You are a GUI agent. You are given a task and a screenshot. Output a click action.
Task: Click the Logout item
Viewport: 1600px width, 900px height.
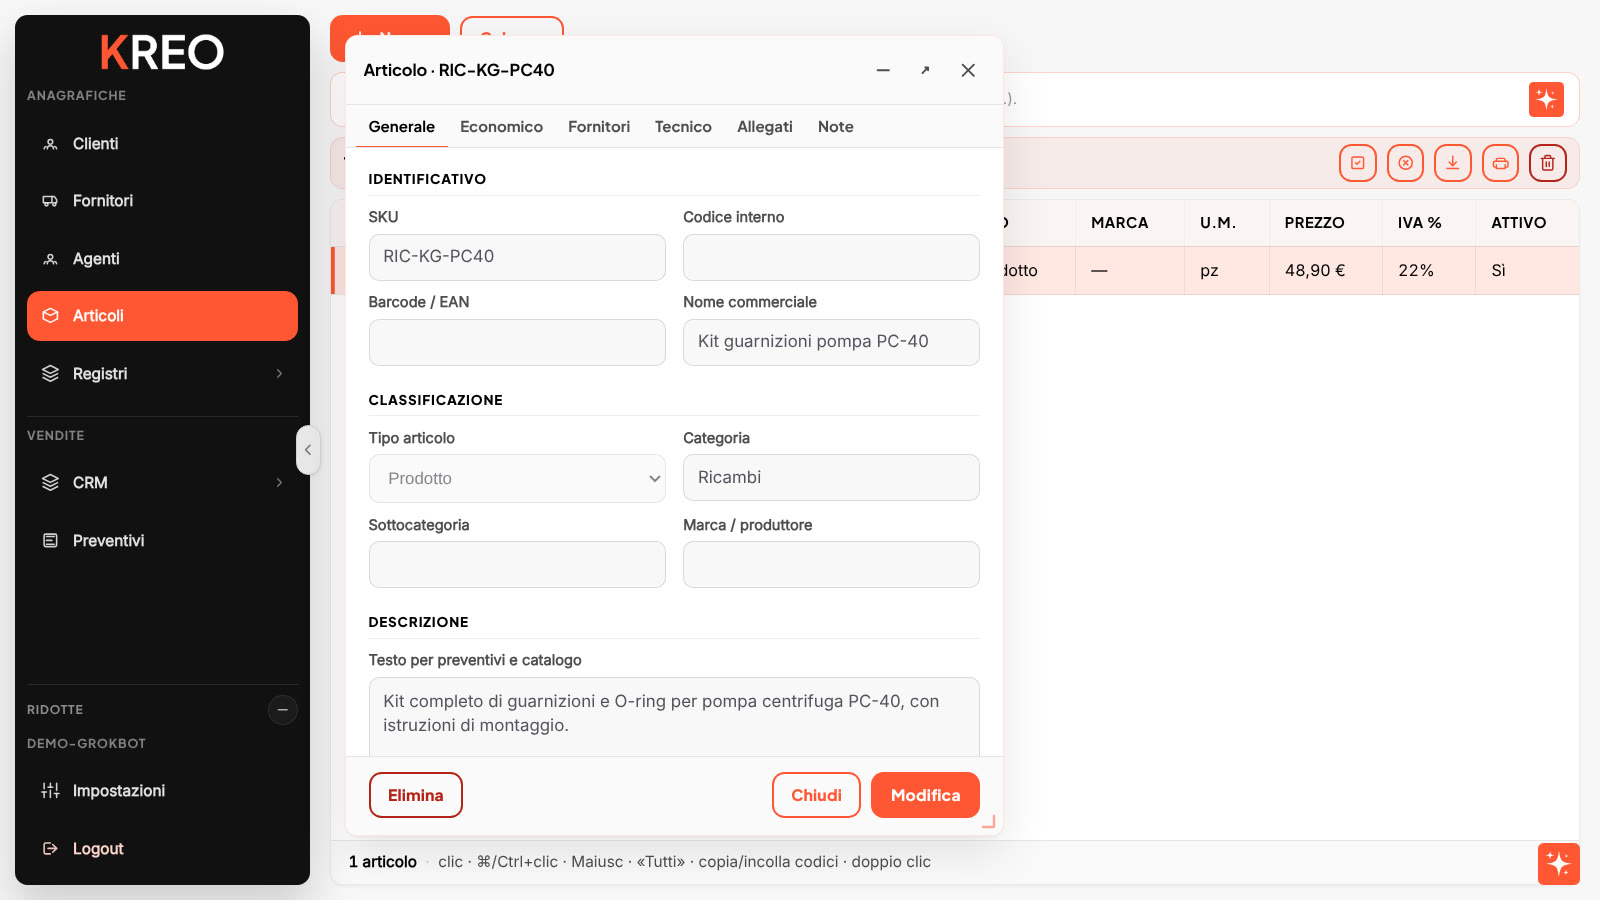point(162,849)
